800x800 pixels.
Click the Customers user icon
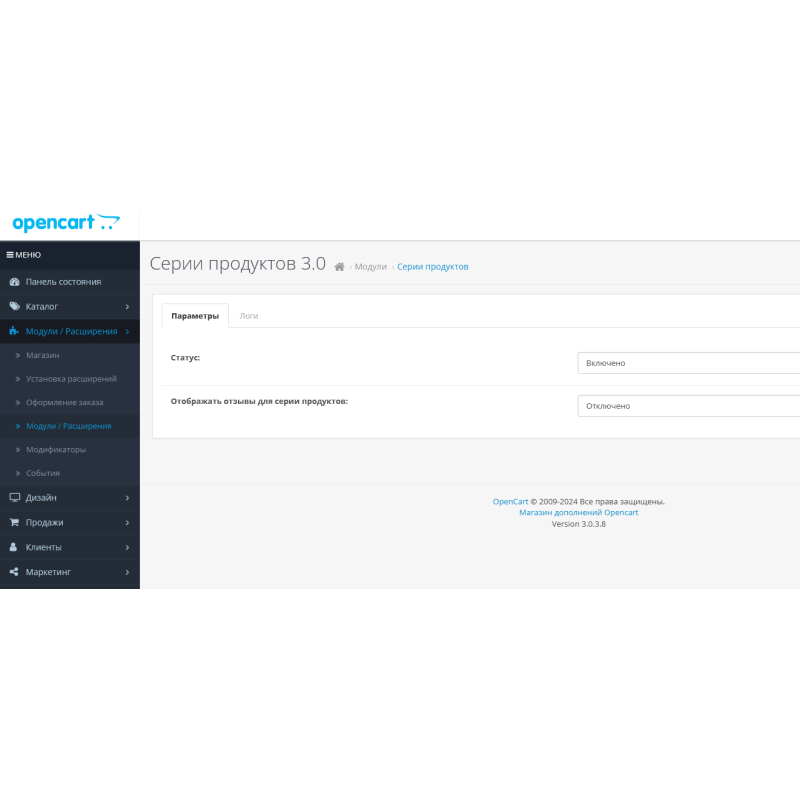coord(14,547)
